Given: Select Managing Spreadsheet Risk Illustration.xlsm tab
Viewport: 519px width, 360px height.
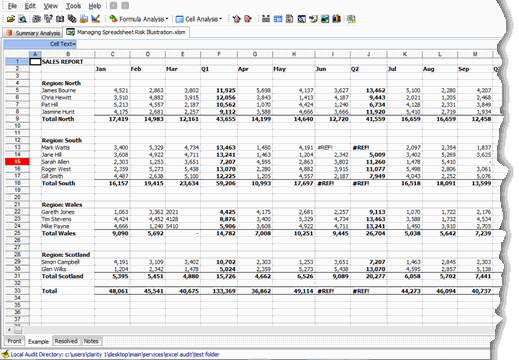Looking at the screenshot, I should pyautogui.click(x=126, y=32).
